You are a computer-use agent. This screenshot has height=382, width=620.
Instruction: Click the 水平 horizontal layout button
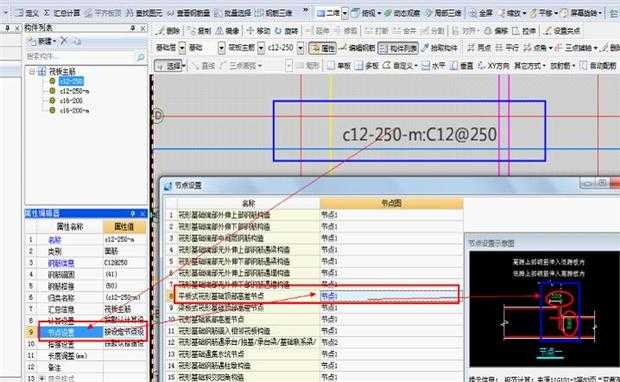tap(433, 66)
